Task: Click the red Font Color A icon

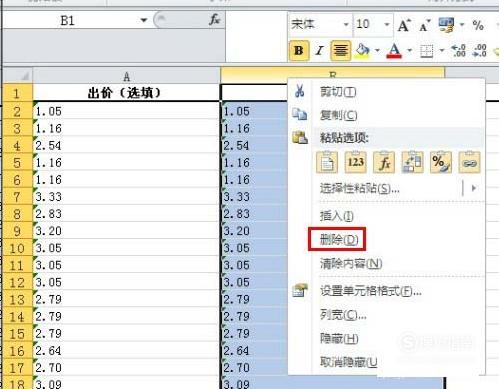Action: (x=394, y=51)
